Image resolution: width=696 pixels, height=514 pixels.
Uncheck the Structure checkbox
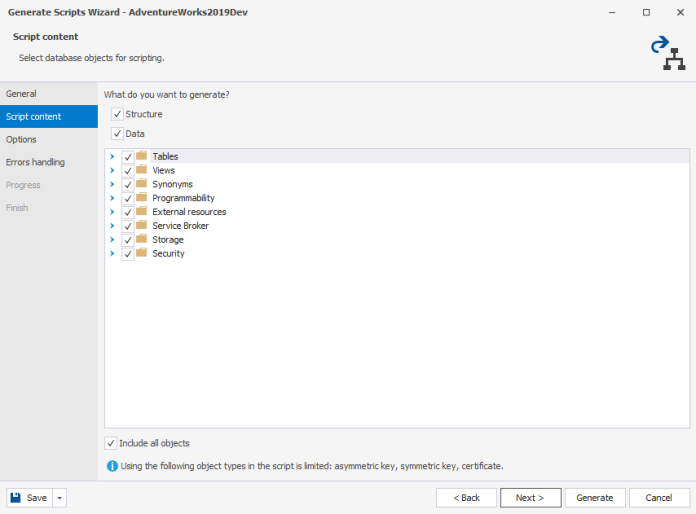tap(118, 115)
